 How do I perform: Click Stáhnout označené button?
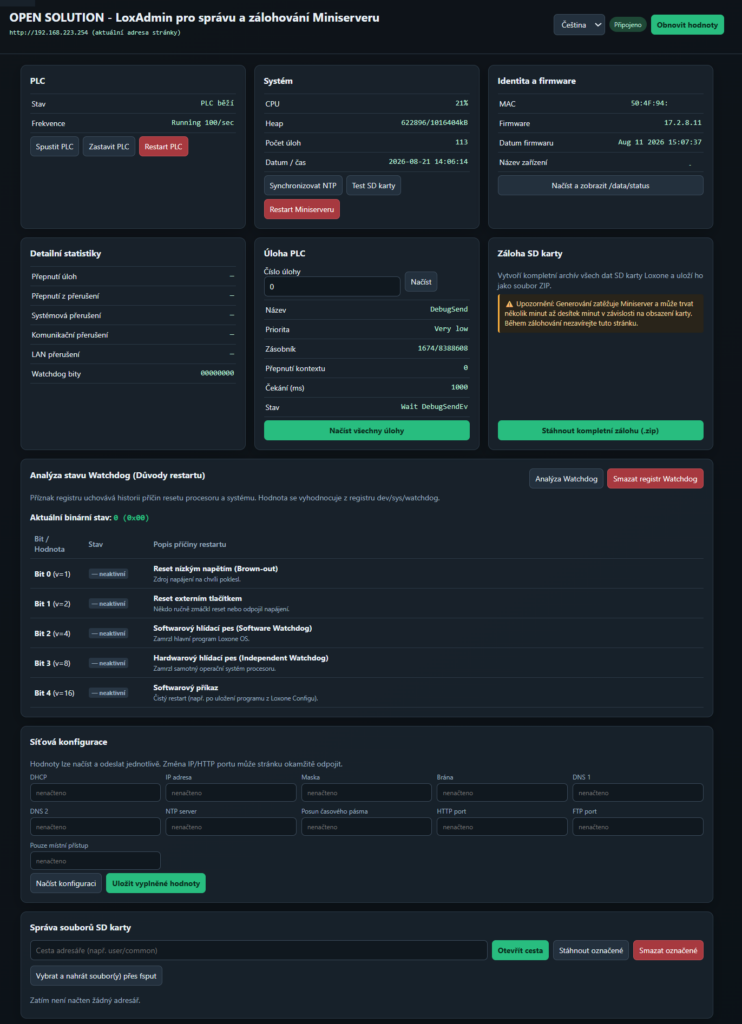(x=591, y=950)
